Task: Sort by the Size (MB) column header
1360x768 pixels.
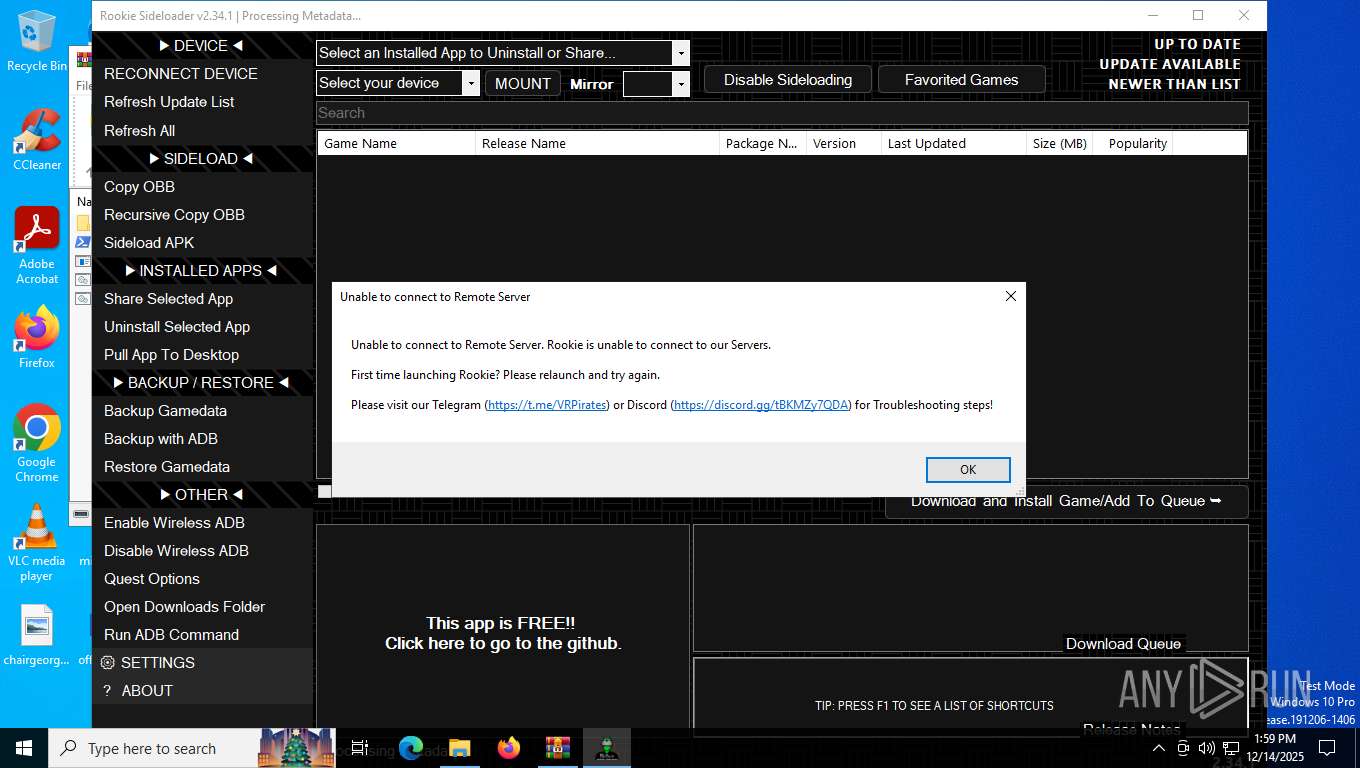Action: tap(1059, 144)
